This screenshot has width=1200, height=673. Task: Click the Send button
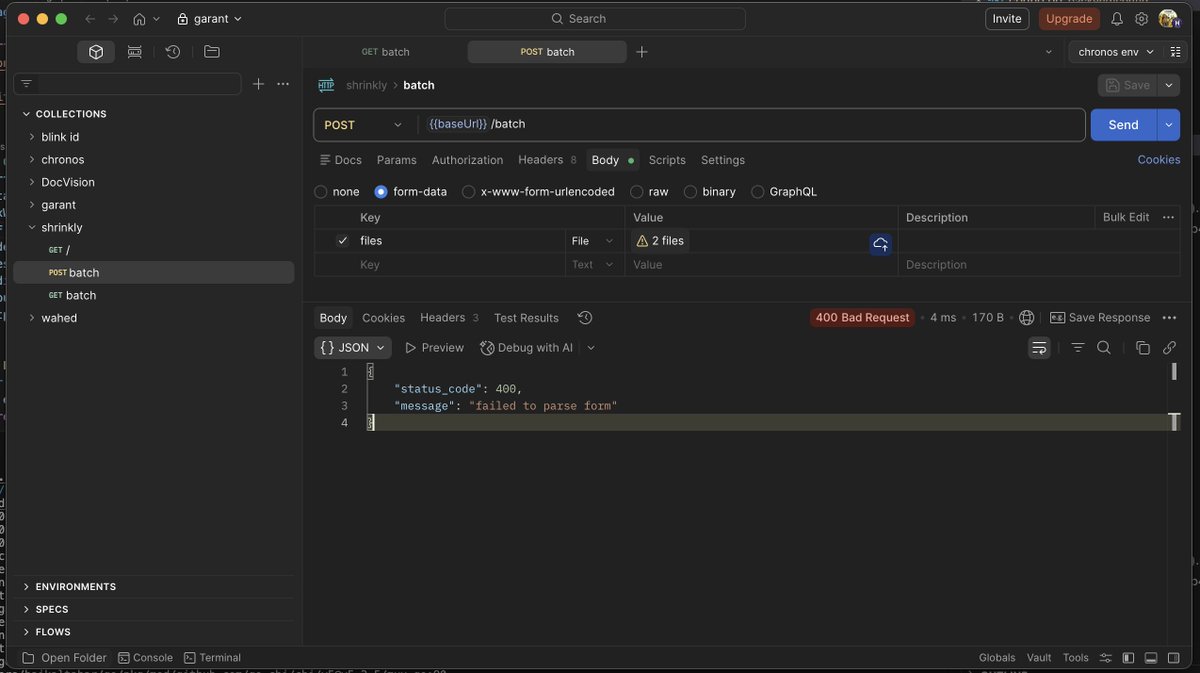point(1124,125)
